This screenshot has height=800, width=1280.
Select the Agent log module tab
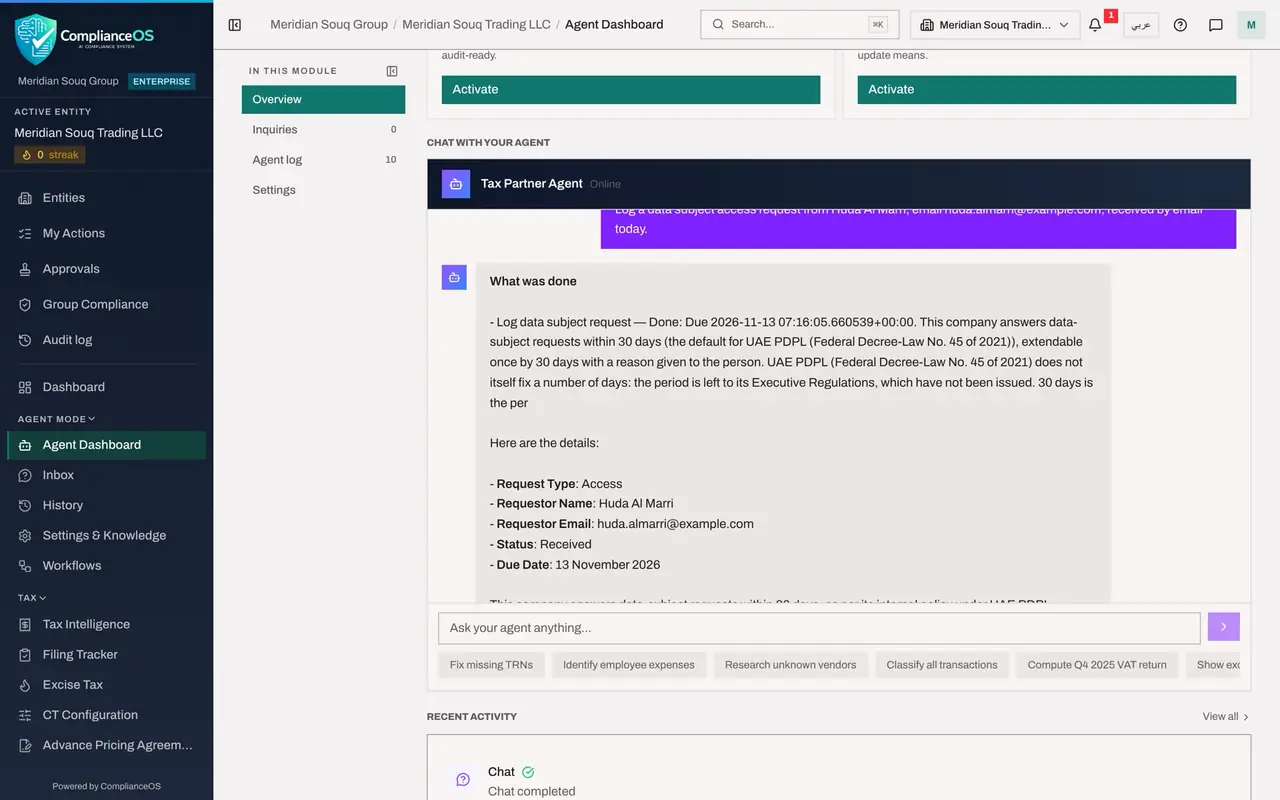[x=323, y=159]
